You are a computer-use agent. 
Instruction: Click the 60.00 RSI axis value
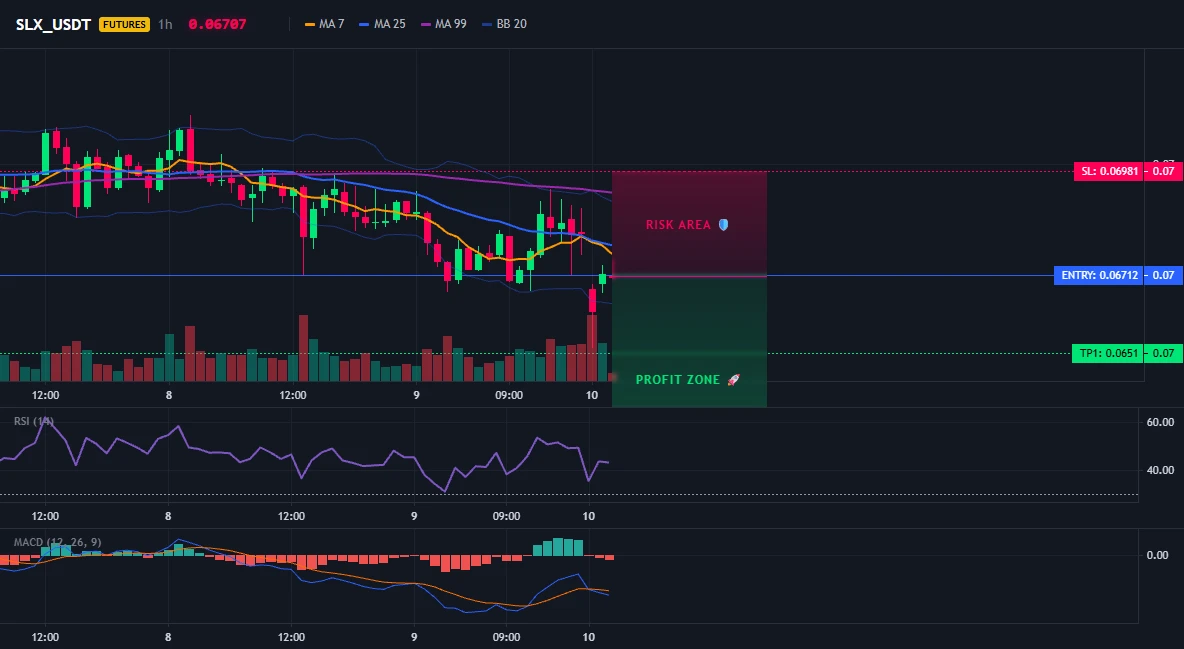(1160, 422)
